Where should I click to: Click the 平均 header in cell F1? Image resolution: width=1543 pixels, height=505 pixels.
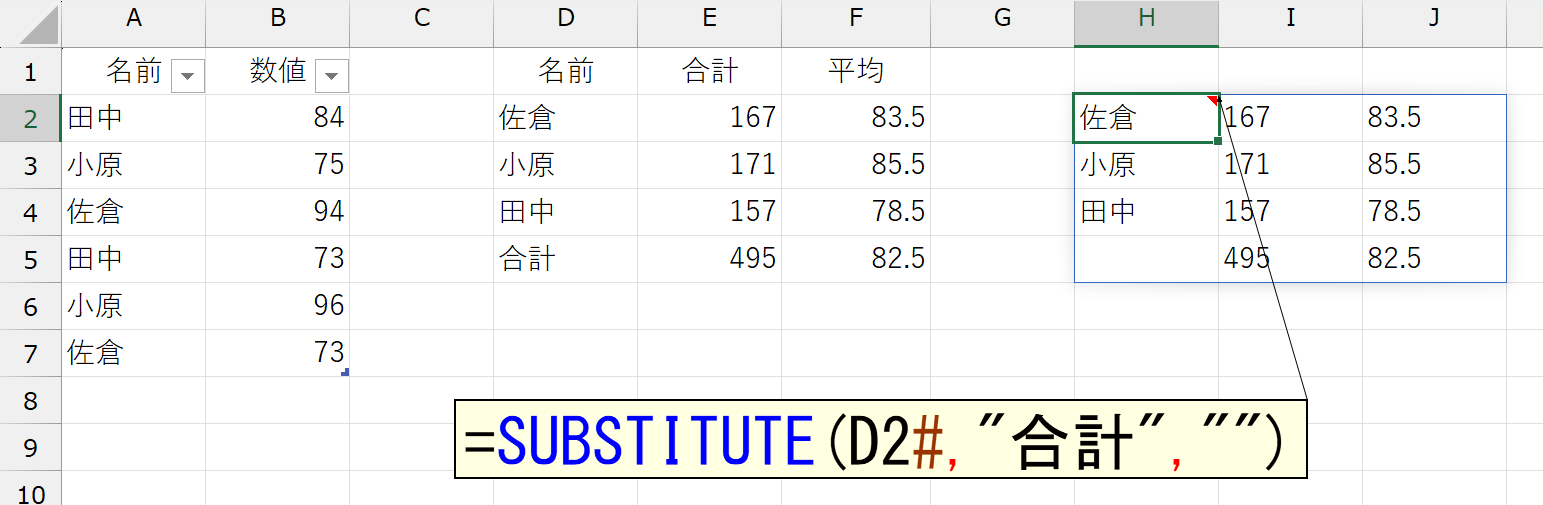[x=856, y=71]
